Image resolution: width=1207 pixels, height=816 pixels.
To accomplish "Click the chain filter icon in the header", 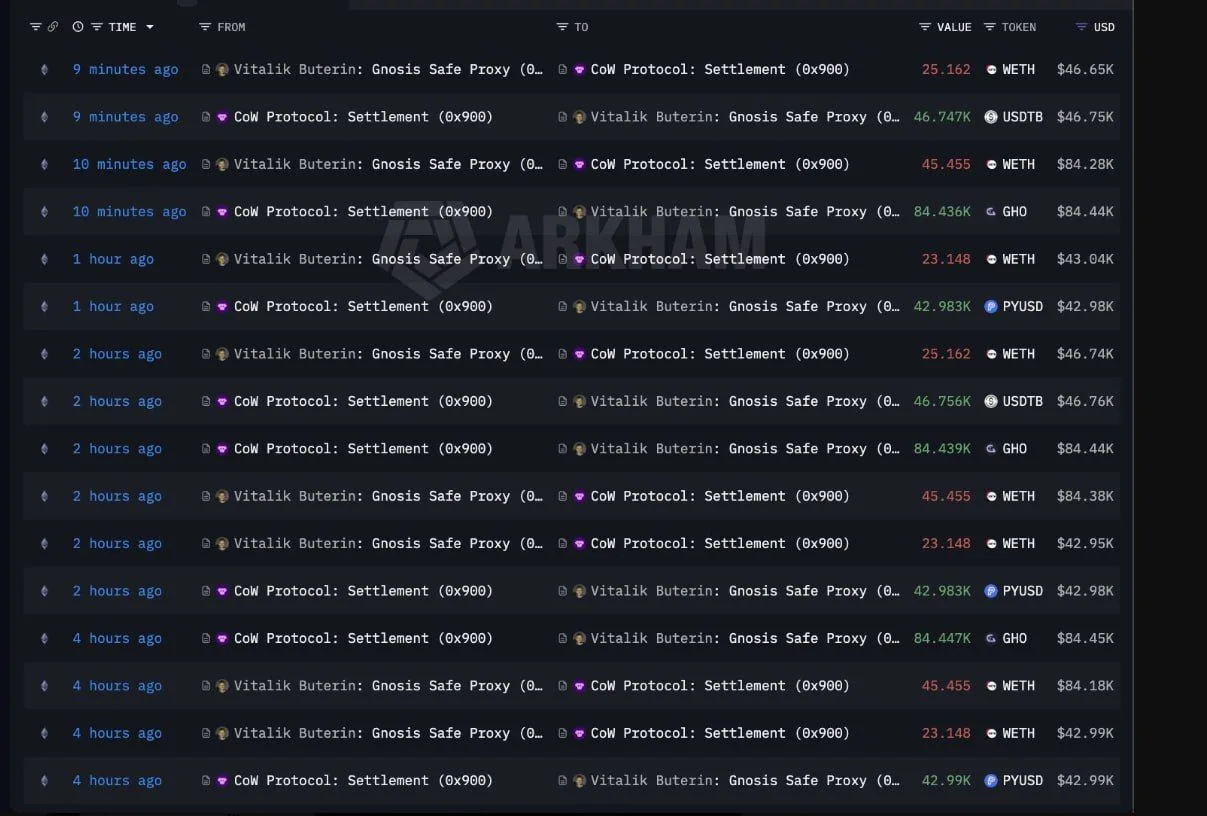I will [36, 27].
